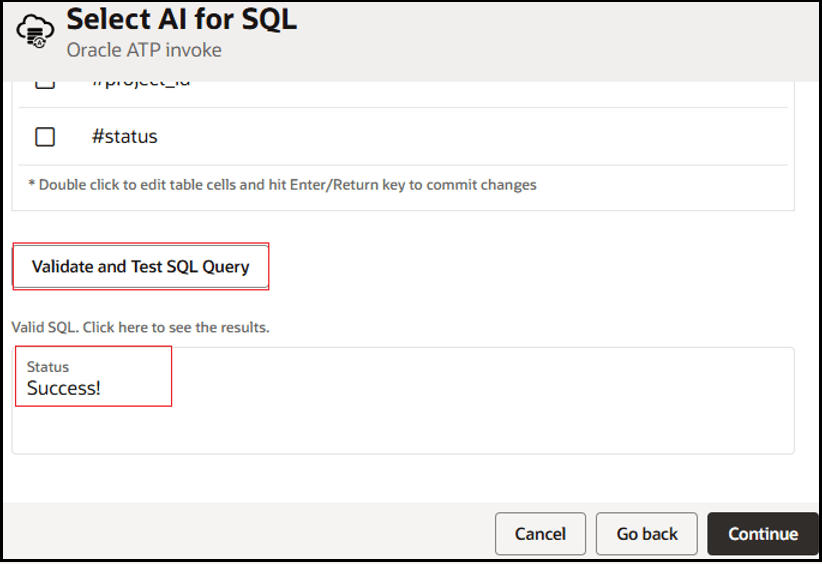
Task: Select the #project_id table cell text
Action: (140, 82)
